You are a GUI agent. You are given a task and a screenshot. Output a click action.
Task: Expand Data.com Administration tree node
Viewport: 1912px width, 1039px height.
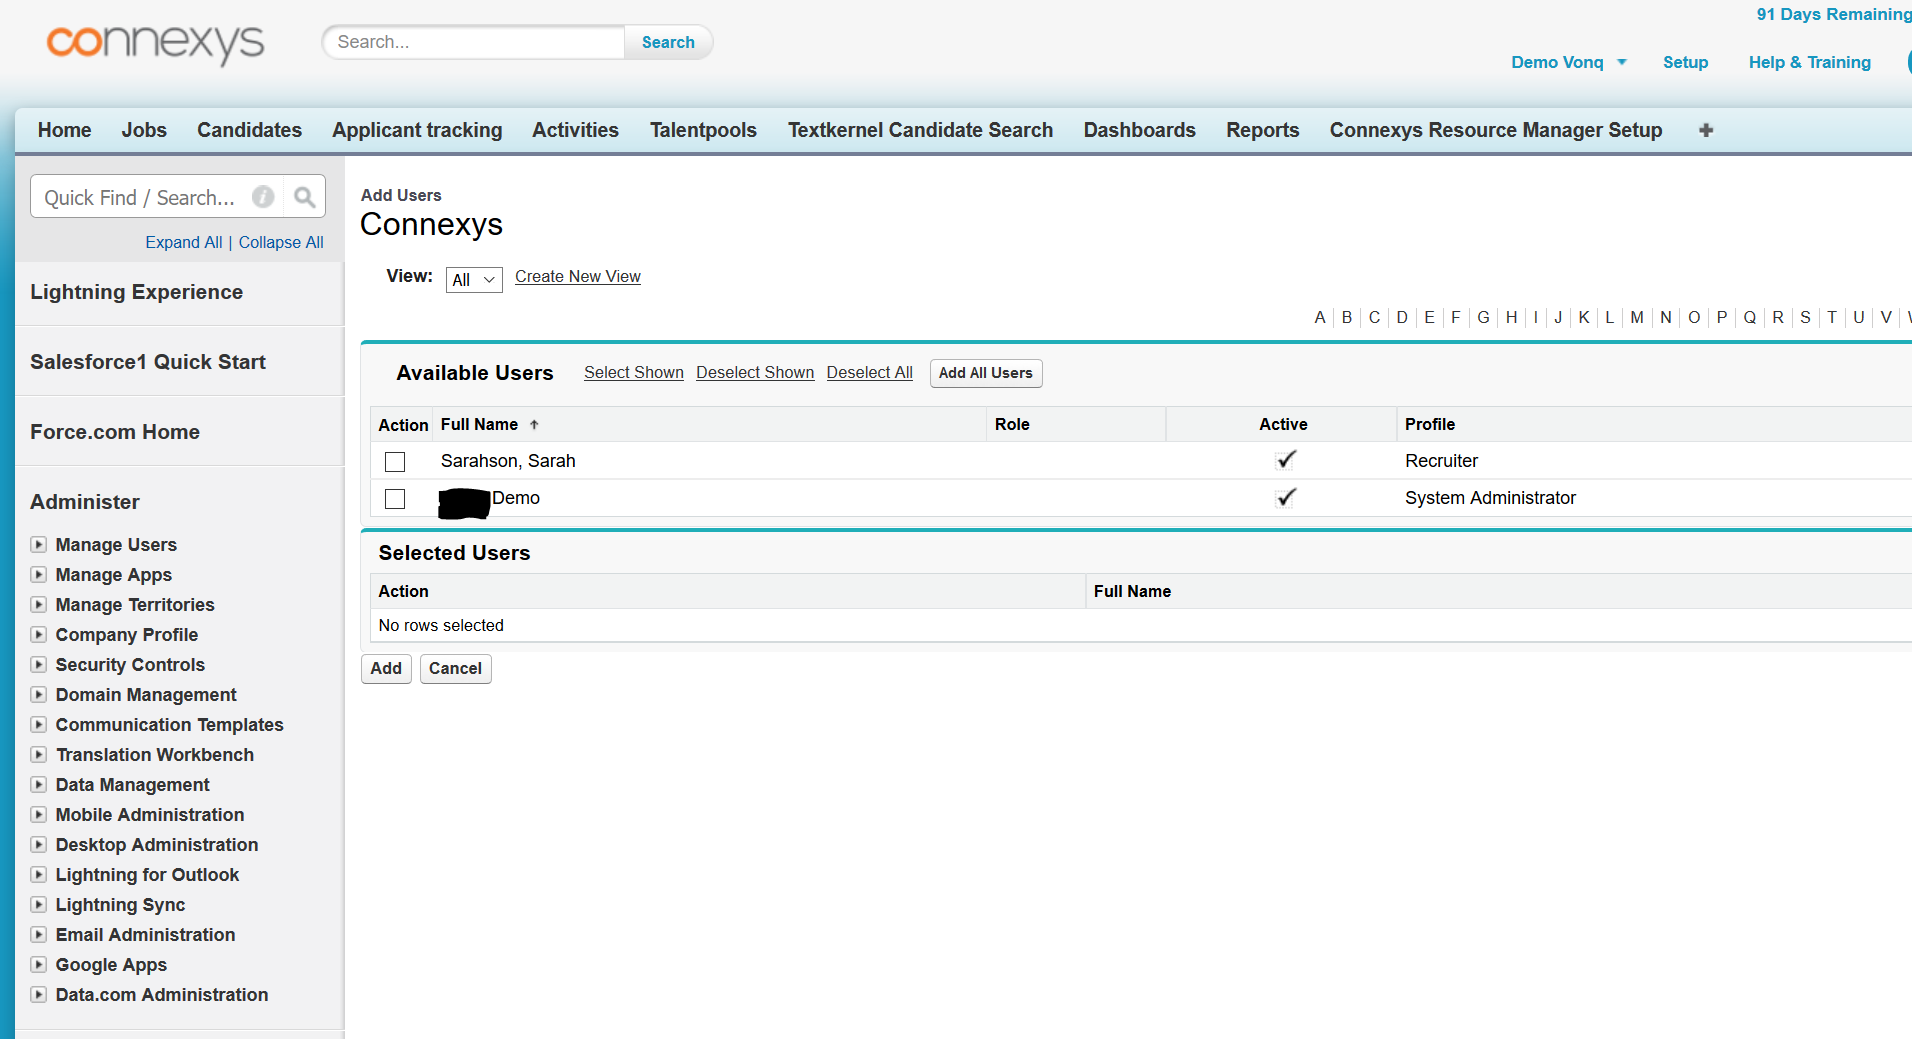coord(39,995)
